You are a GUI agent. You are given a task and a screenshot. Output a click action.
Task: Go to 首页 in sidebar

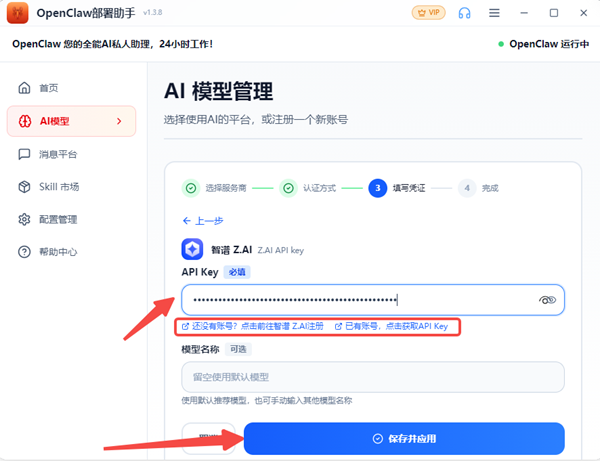[x=71, y=88]
